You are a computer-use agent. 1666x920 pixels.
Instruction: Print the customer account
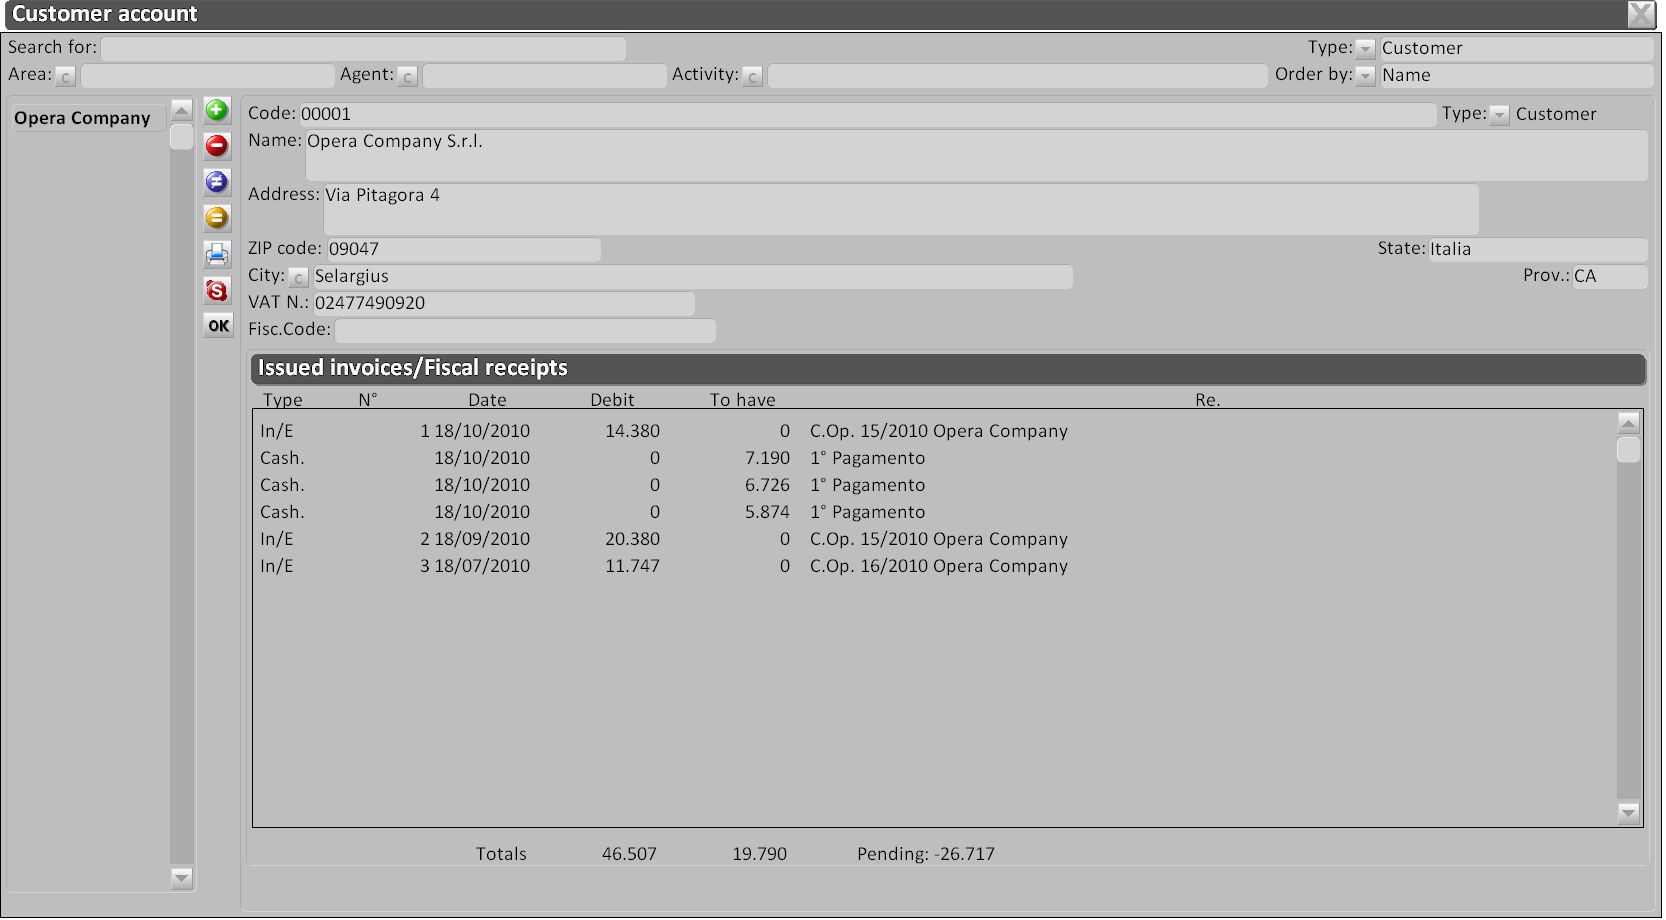coord(217,254)
